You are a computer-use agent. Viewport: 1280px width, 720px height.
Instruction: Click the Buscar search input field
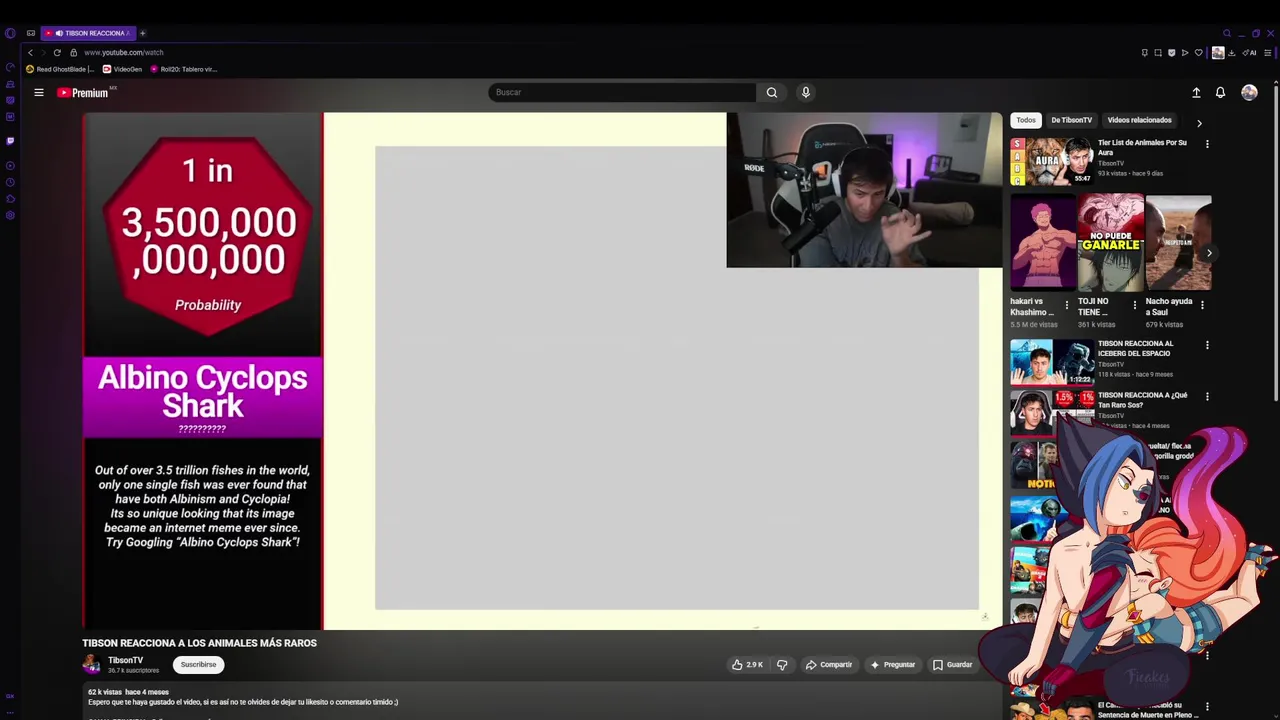pos(622,92)
